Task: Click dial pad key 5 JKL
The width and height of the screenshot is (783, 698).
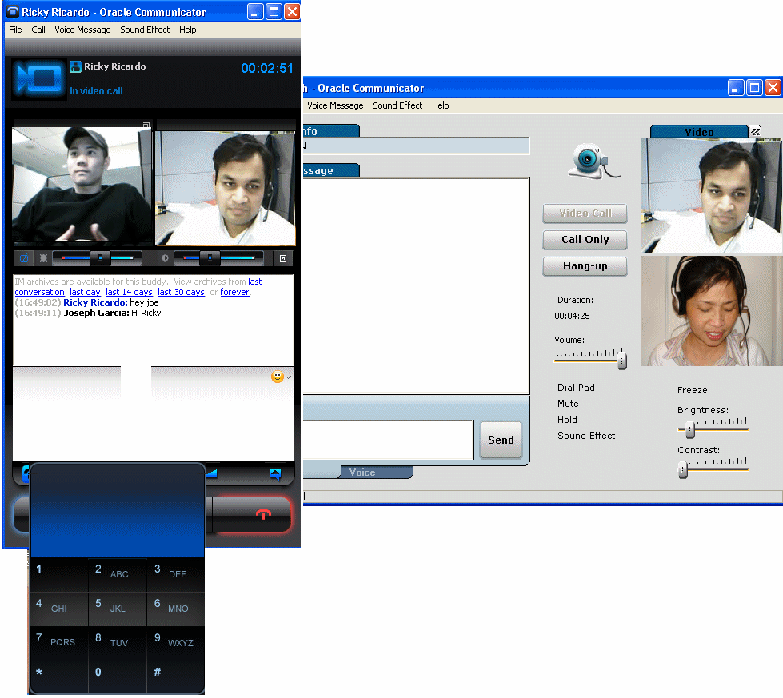Action: click(x=117, y=607)
